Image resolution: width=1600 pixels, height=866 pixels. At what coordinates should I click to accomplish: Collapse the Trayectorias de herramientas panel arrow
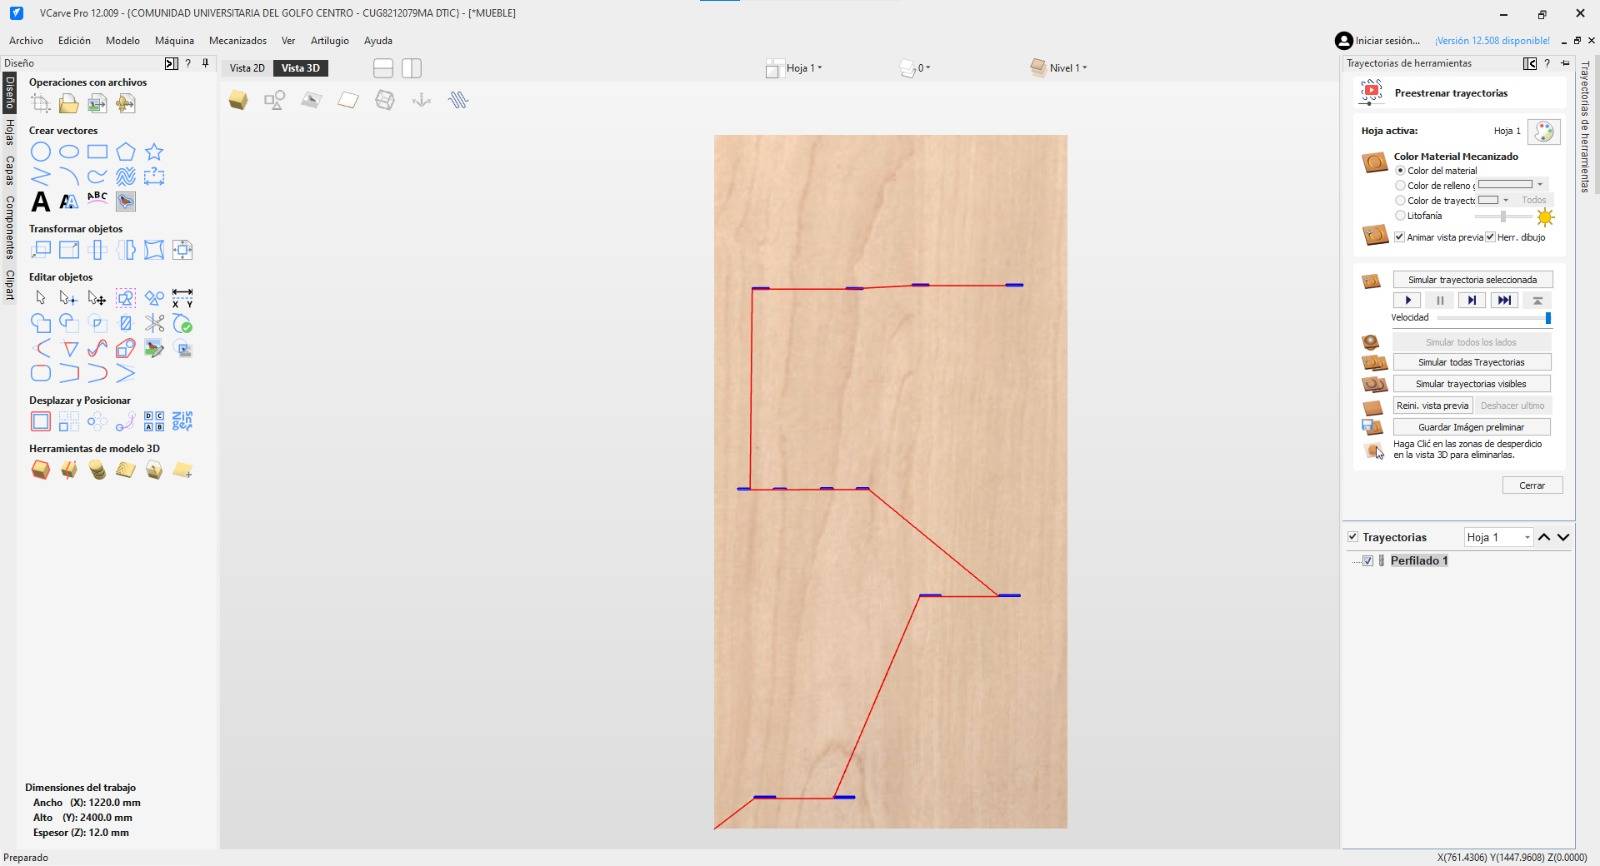click(x=1530, y=63)
